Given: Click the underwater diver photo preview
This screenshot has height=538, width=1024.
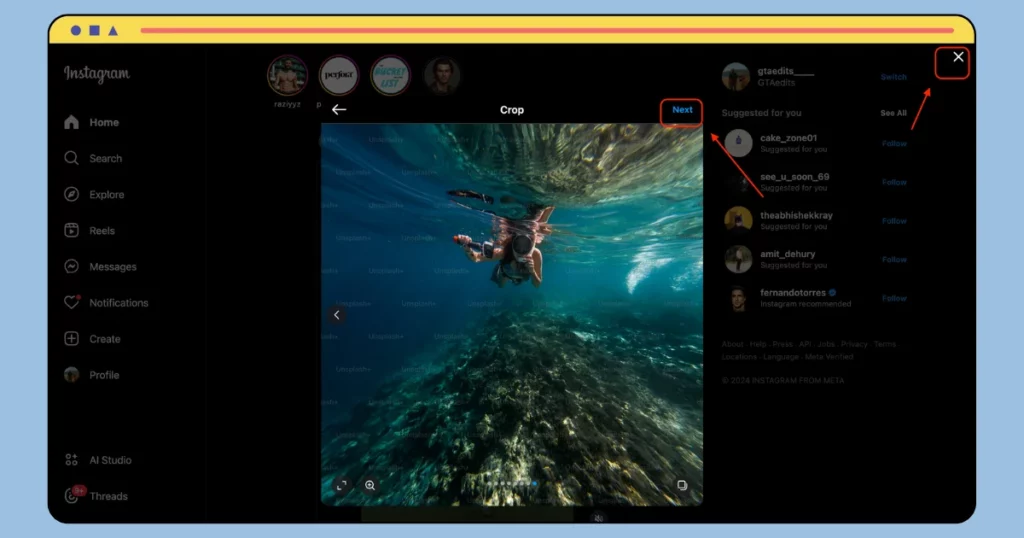Looking at the screenshot, I should [512, 314].
